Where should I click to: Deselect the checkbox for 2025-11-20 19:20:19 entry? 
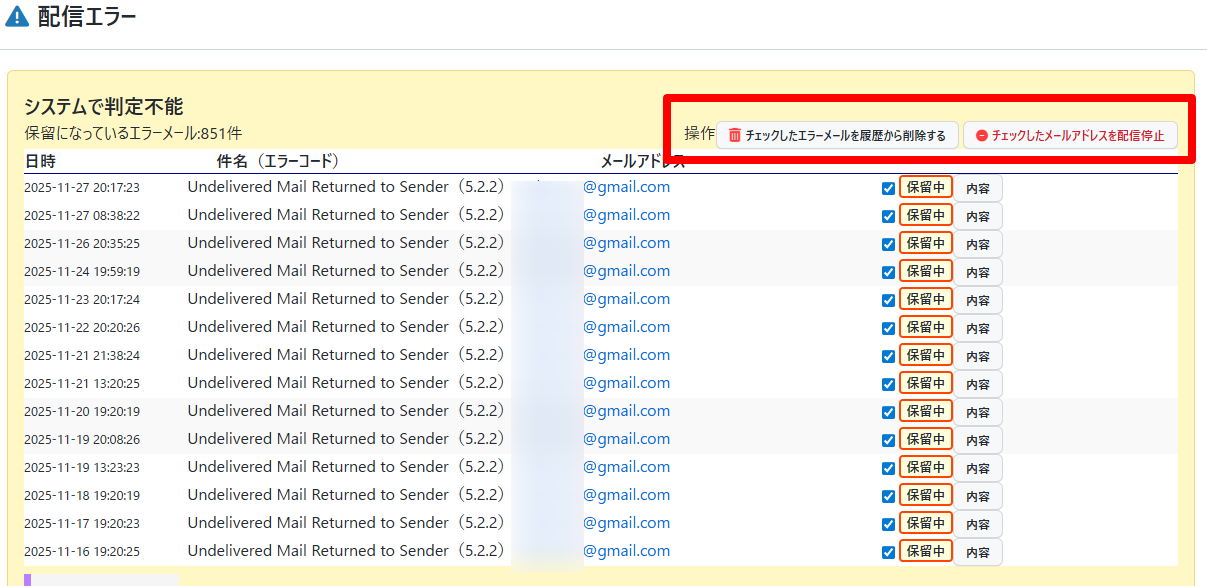click(x=889, y=412)
